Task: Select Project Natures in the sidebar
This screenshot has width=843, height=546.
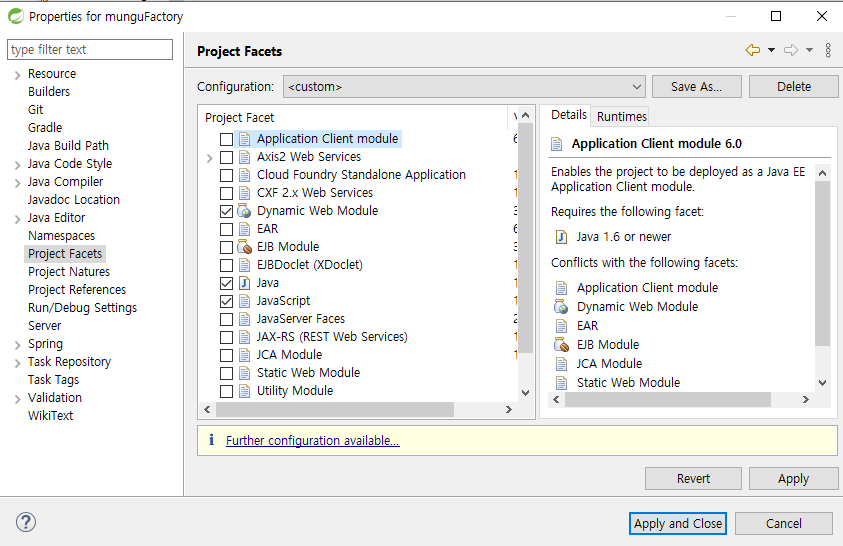Action: tap(69, 272)
